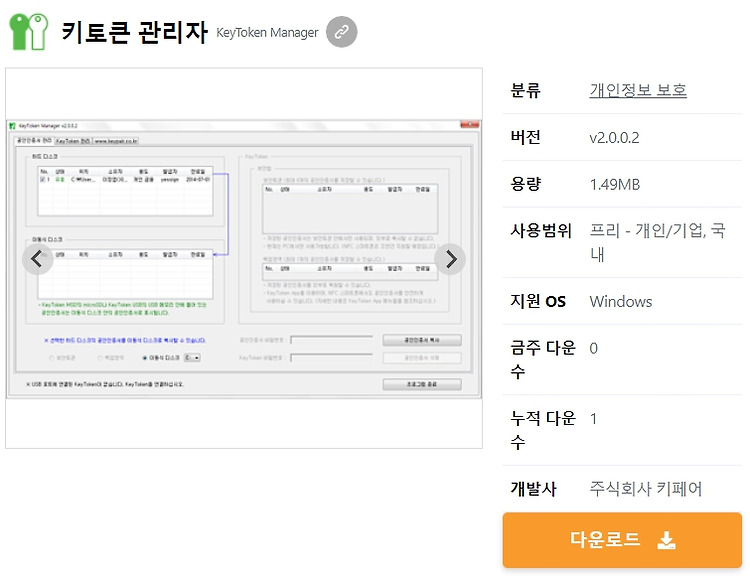750x576 pixels.
Task: Click the orange 다운로드 download button
Action: [x=622, y=540]
